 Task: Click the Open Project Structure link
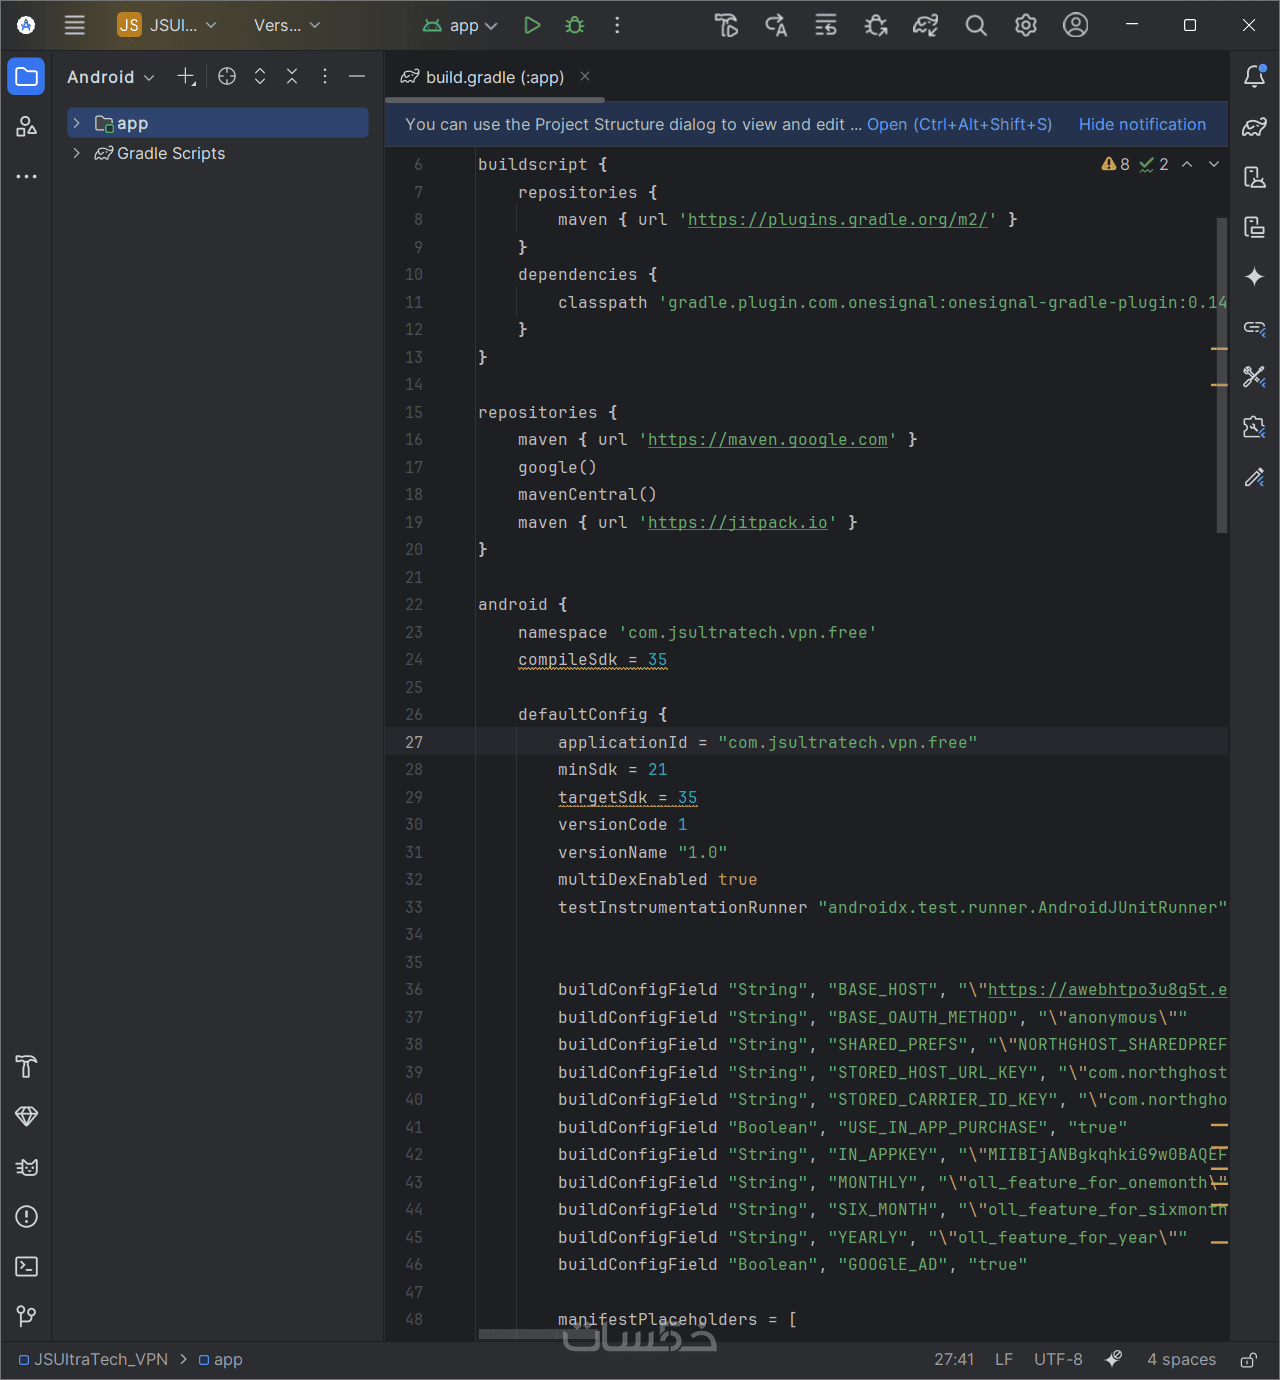click(x=959, y=124)
